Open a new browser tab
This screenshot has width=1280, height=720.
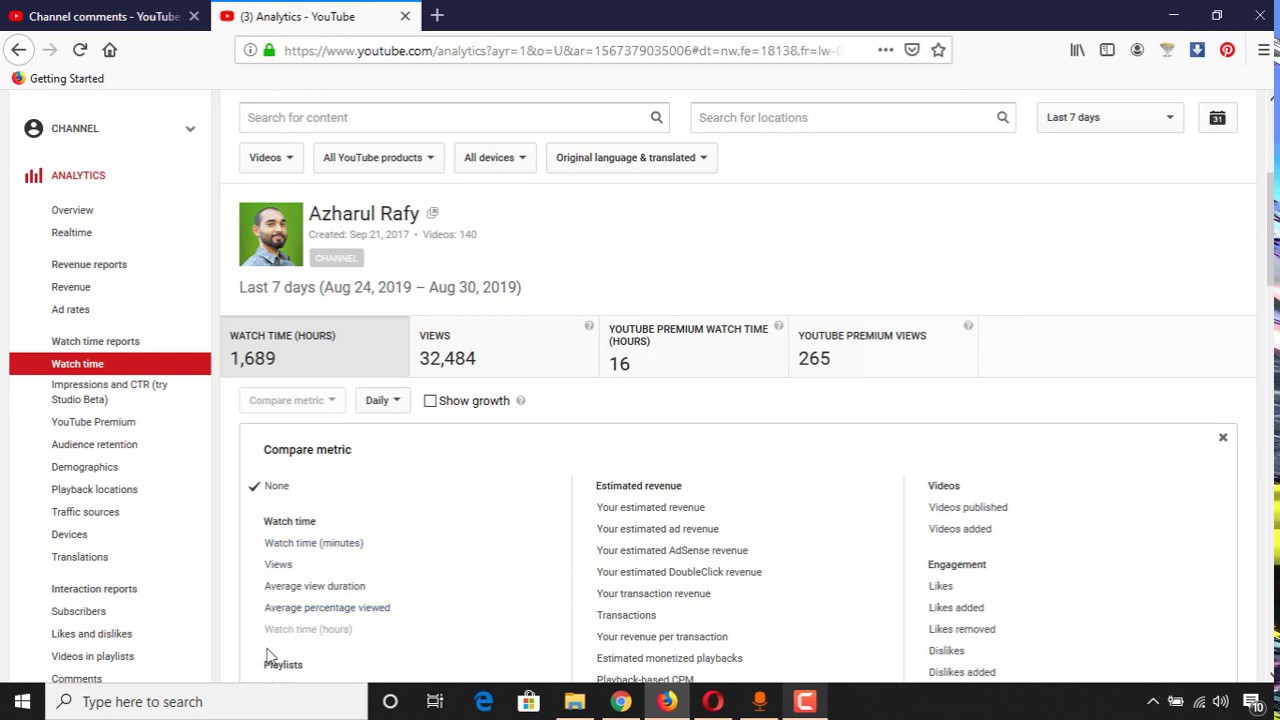(437, 16)
